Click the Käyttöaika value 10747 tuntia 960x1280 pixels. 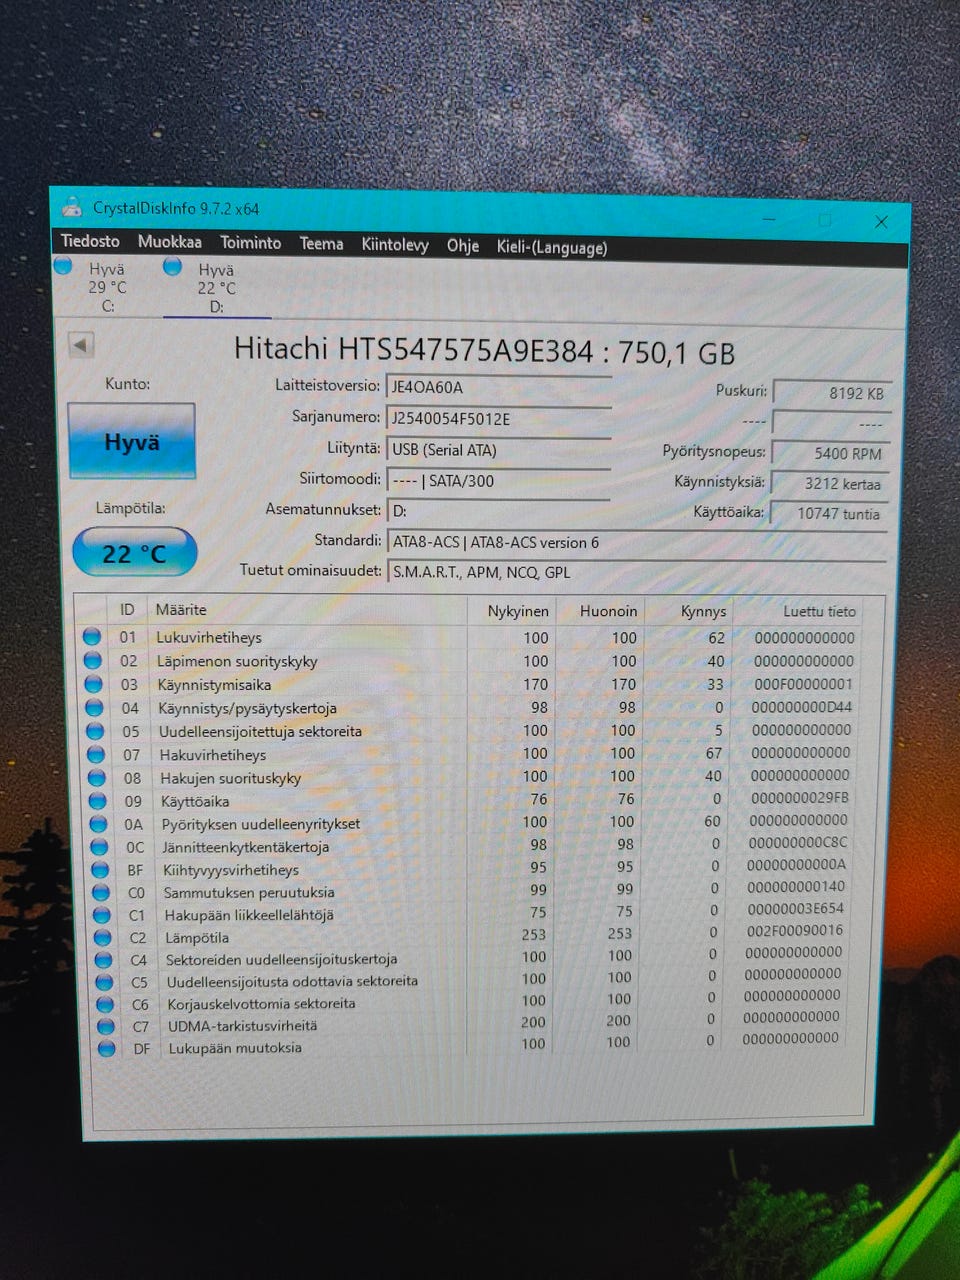828,513
